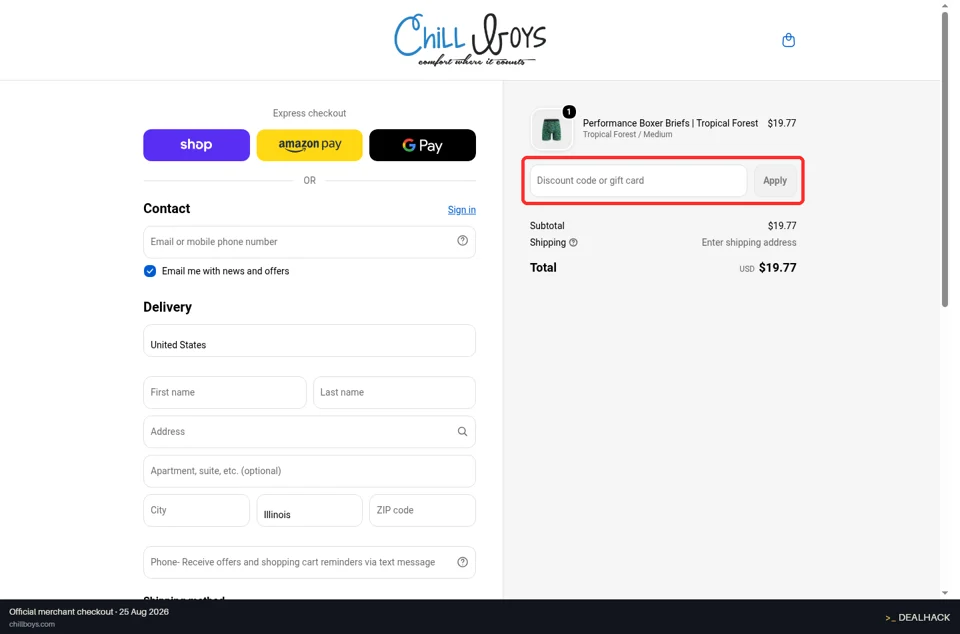Image resolution: width=960 pixels, height=634 pixels.
Task: Check out with Amazon Pay
Action: tap(309, 145)
